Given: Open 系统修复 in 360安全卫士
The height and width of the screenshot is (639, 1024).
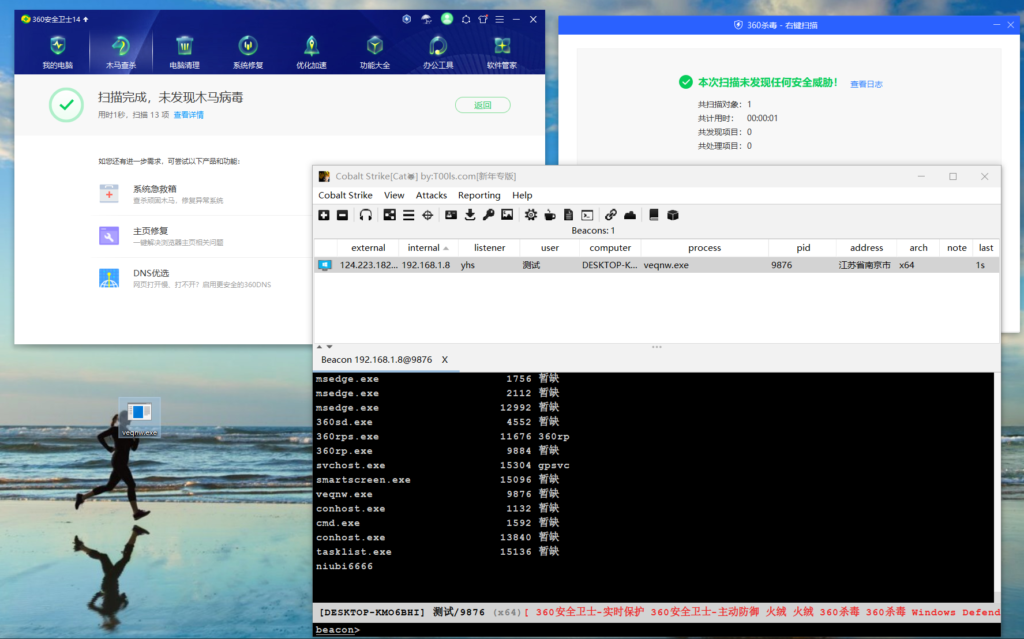Looking at the screenshot, I should click(x=248, y=52).
